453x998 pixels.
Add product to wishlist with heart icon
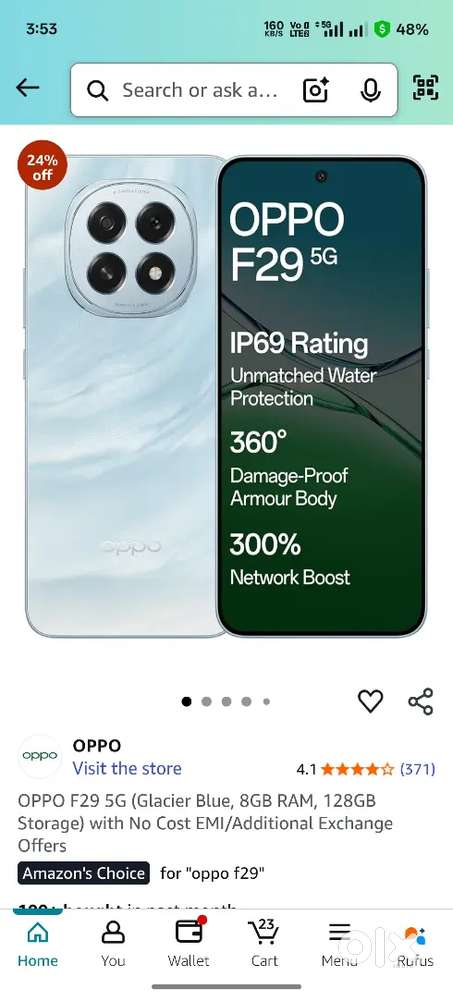[370, 701]
